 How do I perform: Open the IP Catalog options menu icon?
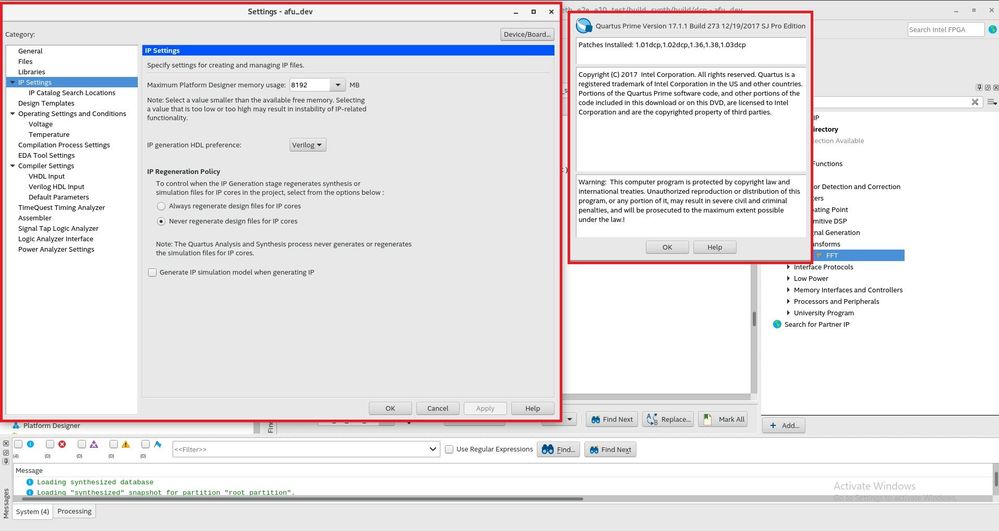point(992,102)
